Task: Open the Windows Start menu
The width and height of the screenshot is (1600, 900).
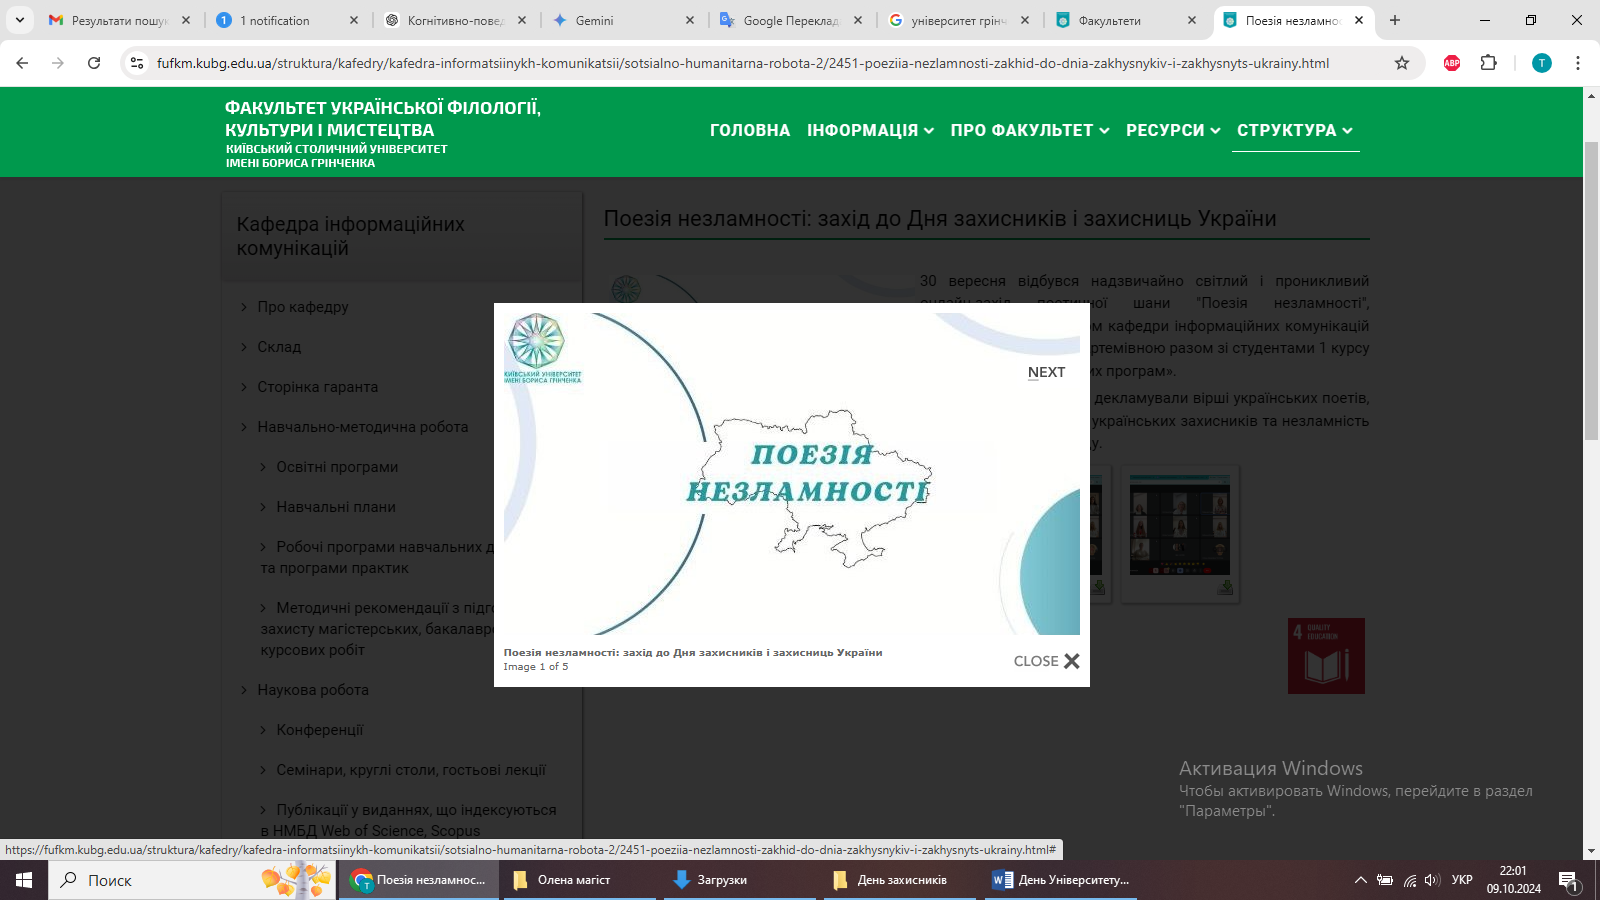Action: tap(24, 880)
